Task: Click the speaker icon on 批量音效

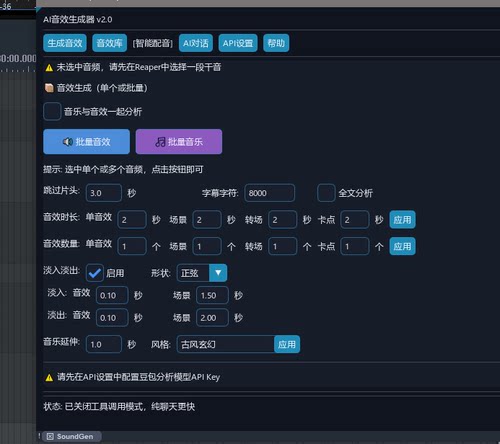Action: [x=68, y=142]
